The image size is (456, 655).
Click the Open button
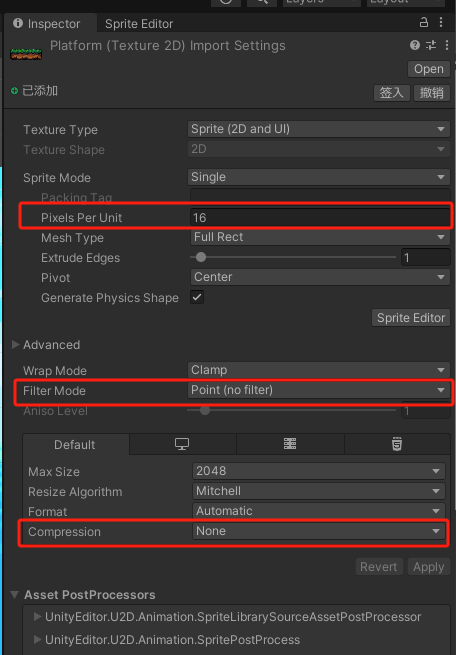428,69
